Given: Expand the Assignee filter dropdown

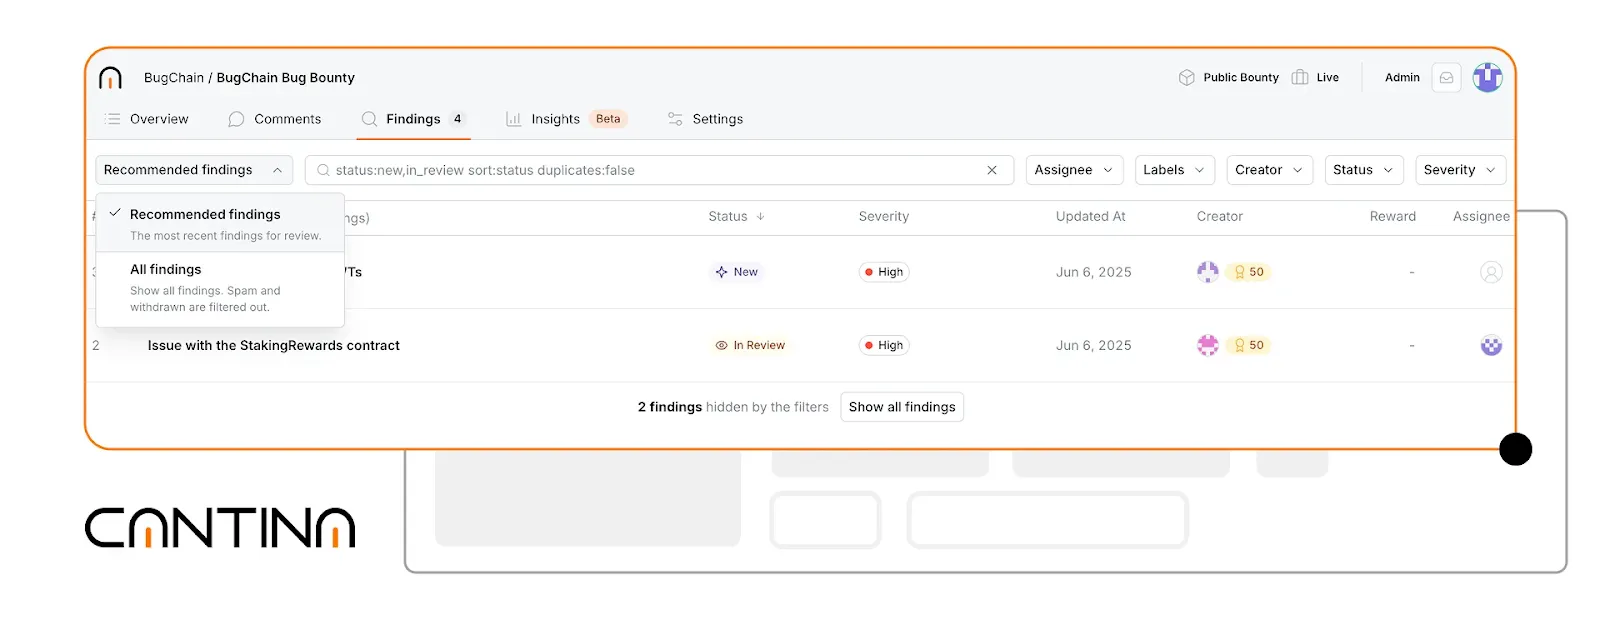Looking at the screenshot, I should click(x=1074, y=170).
